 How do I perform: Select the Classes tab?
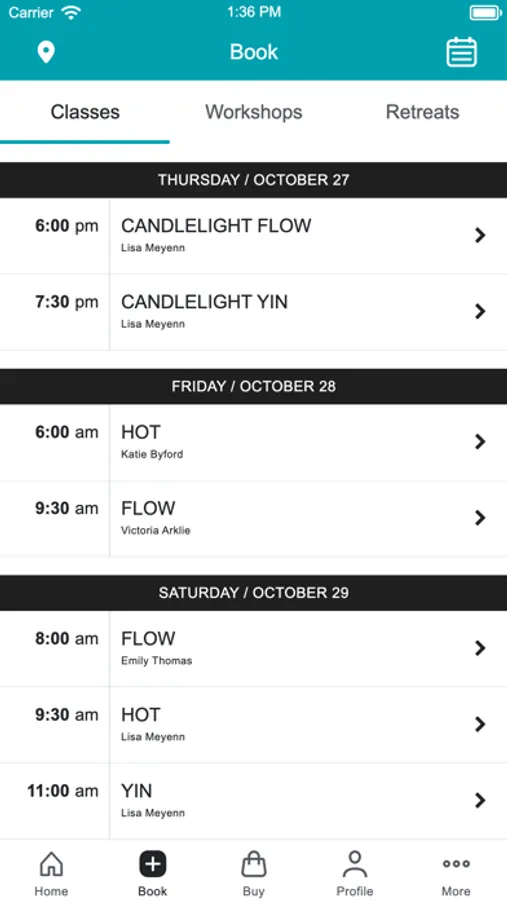(x=85, y=112)
